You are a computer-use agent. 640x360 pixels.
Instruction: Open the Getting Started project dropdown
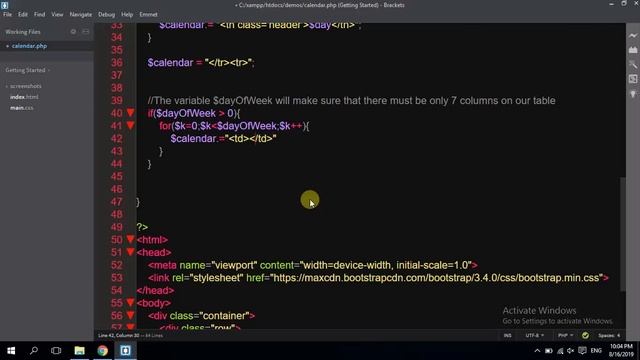(28, 70)
